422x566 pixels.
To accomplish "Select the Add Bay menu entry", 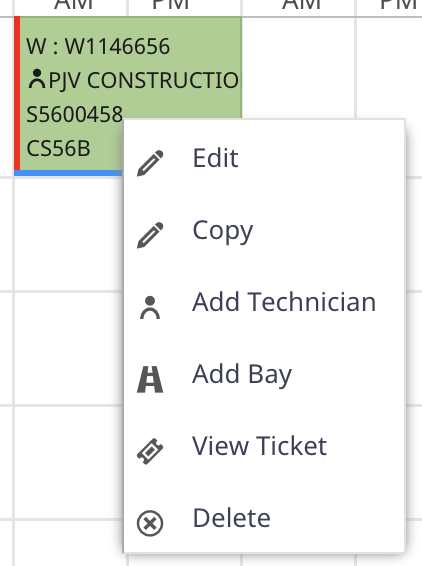I will pyautogui.click(x=264, y=374).
